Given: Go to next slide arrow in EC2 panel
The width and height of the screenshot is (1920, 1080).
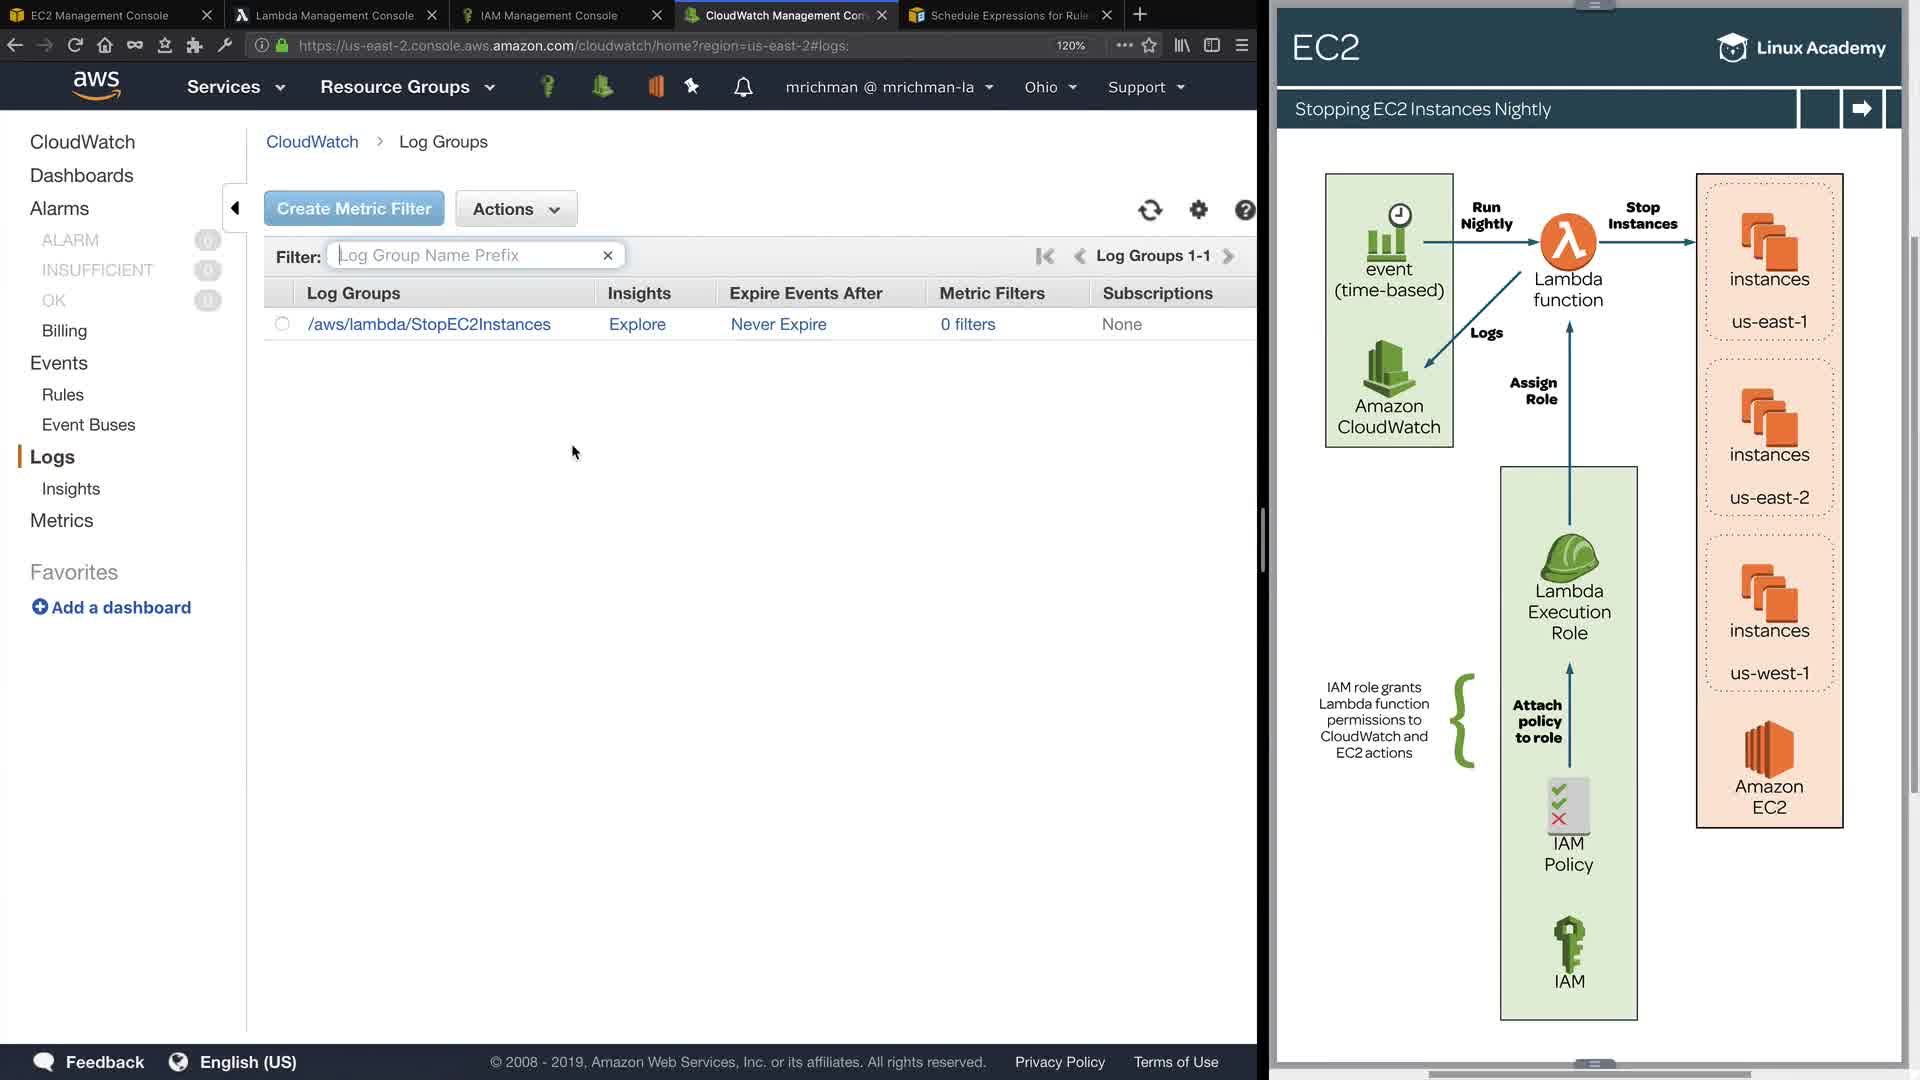Looking at the screenshot, I should point(1861,109).
